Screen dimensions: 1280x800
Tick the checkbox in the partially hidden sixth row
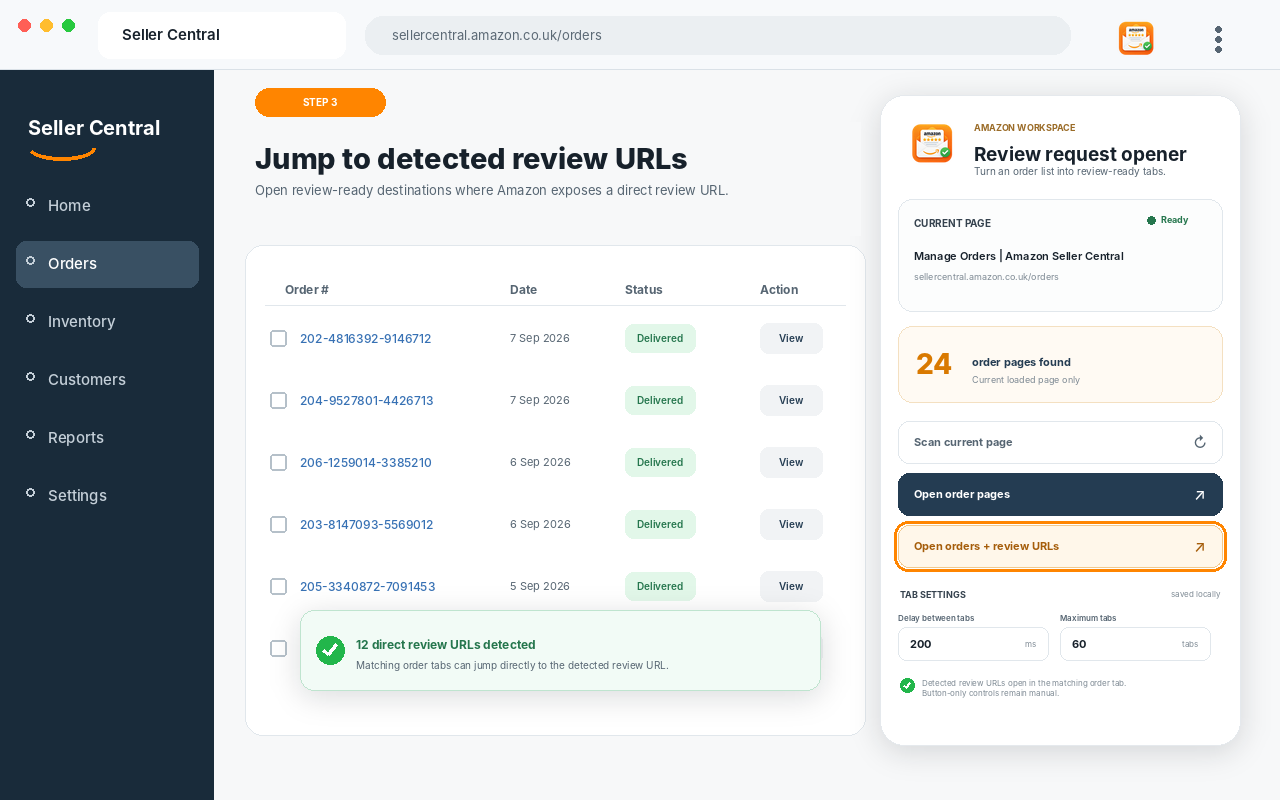coord(279,648)
